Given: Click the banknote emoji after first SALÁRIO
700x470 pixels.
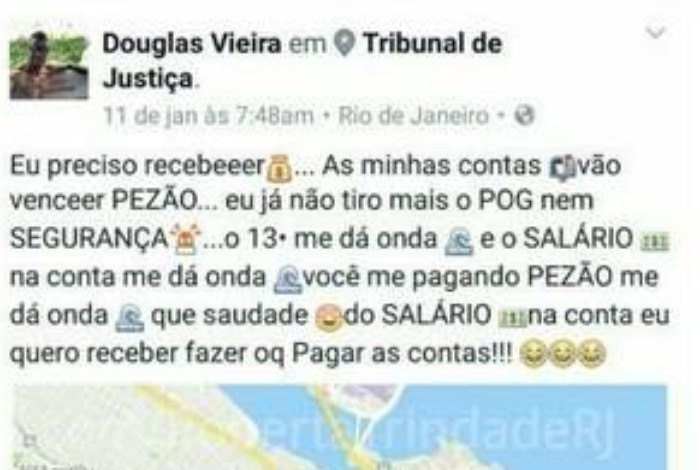Looking at the screenshot, I should 655,243.
